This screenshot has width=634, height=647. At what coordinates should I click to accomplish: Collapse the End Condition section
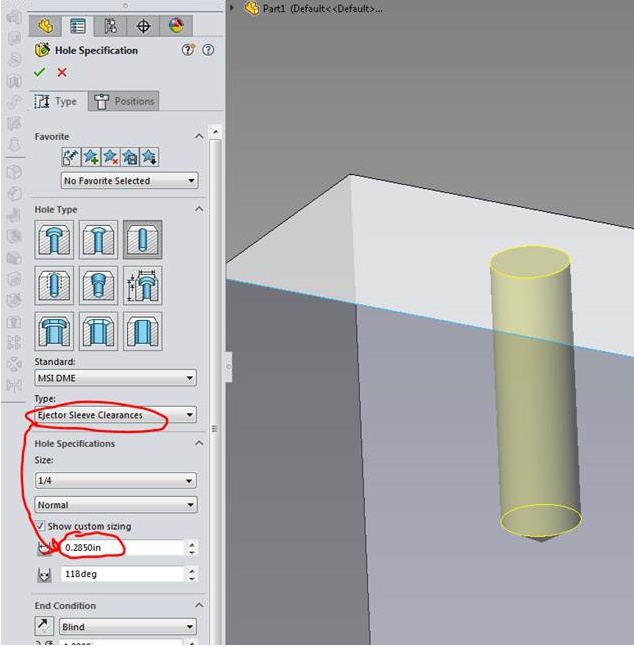tap(199, 605)
